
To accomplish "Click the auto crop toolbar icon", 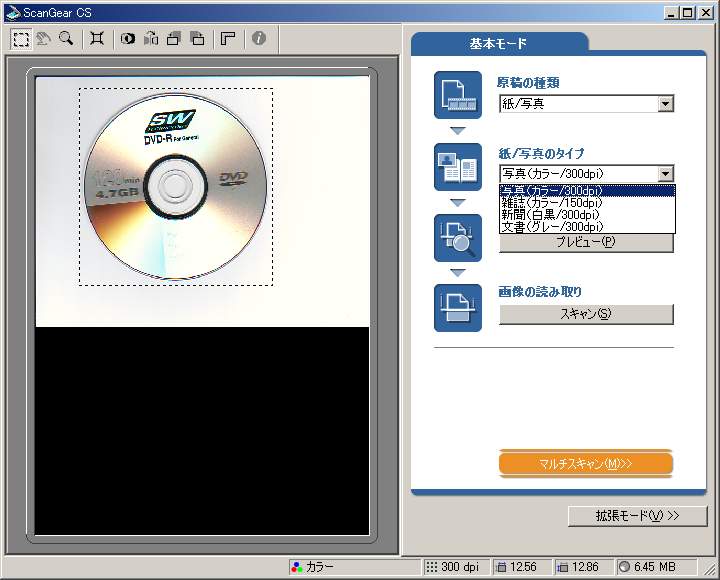I will coord(97,39).
